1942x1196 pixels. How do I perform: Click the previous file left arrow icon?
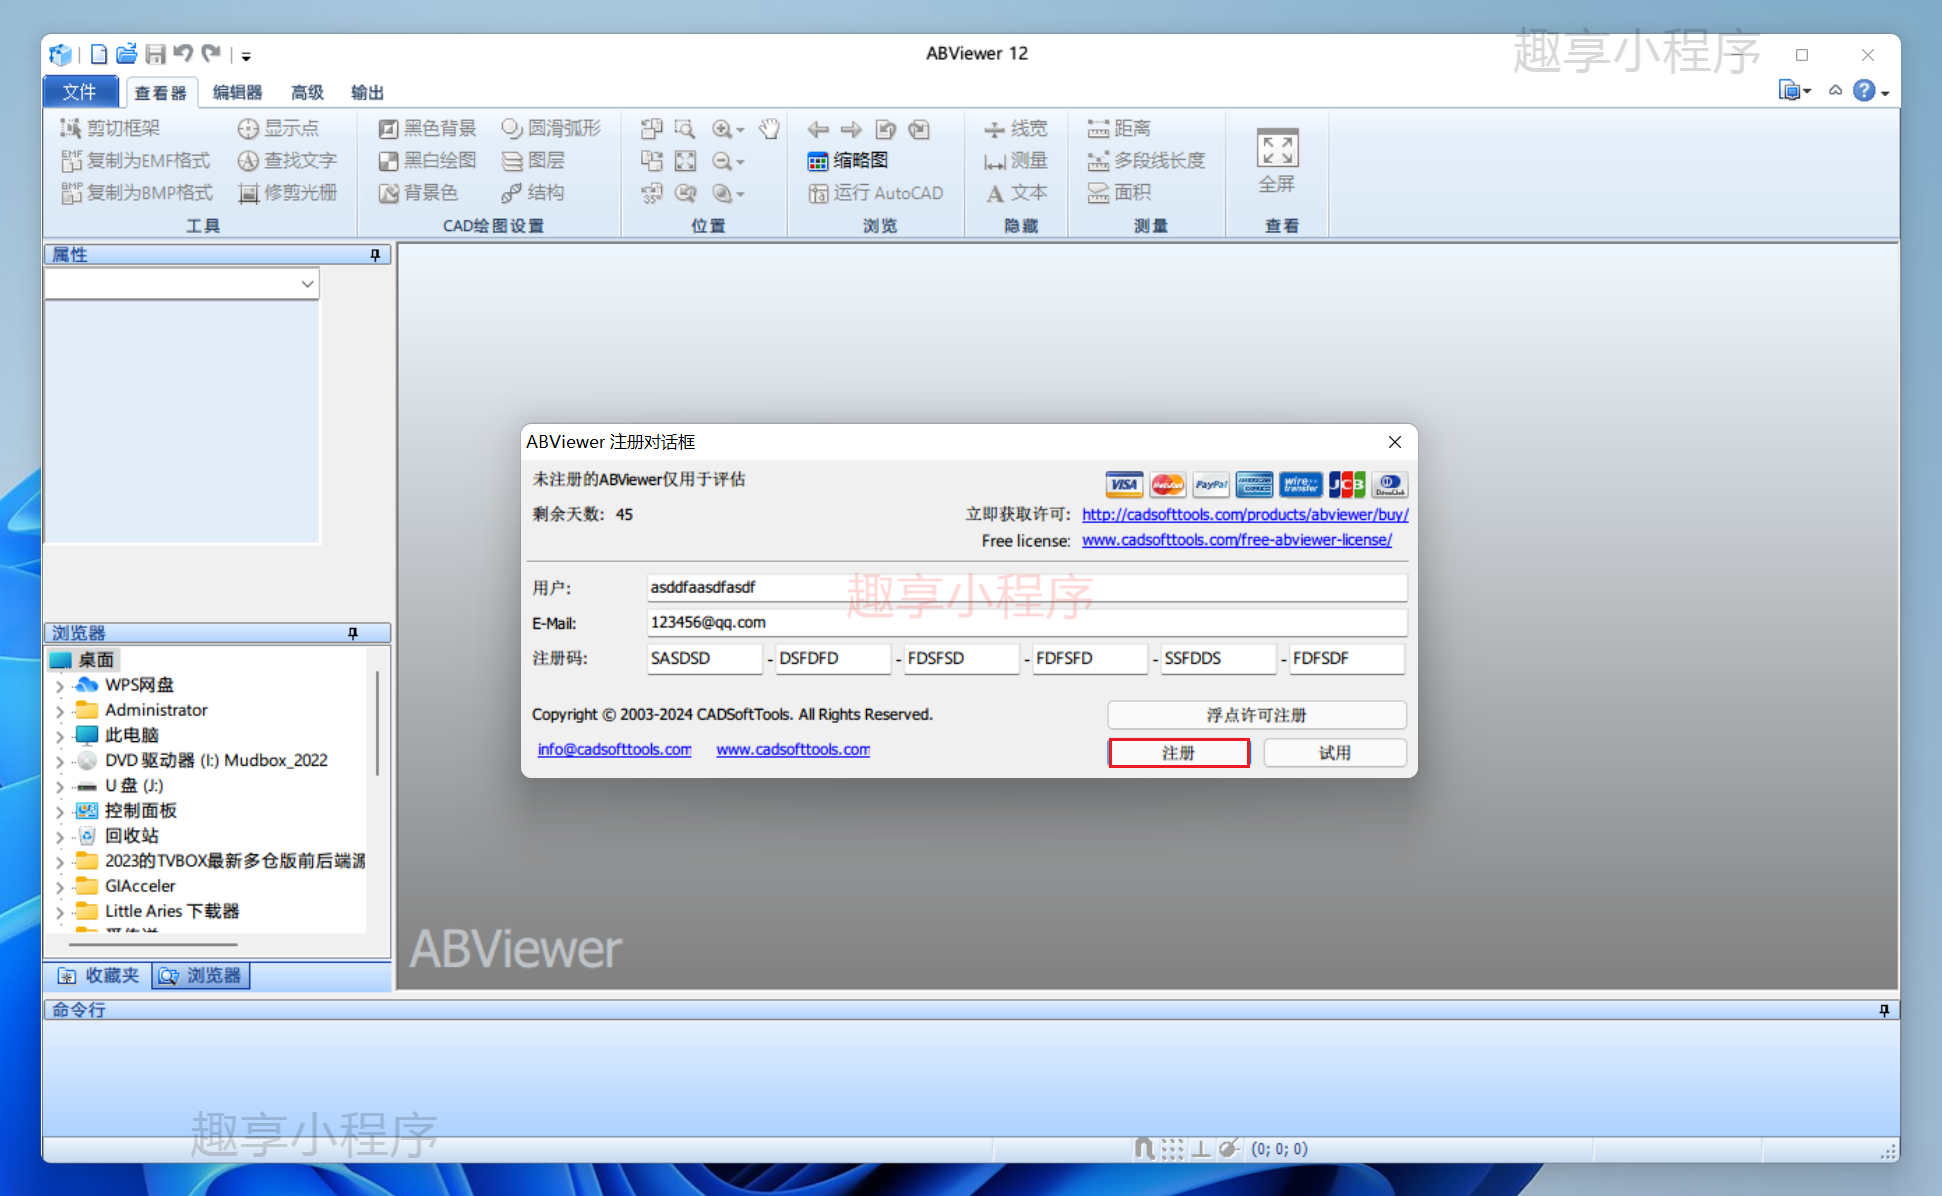tap(818, 129)
